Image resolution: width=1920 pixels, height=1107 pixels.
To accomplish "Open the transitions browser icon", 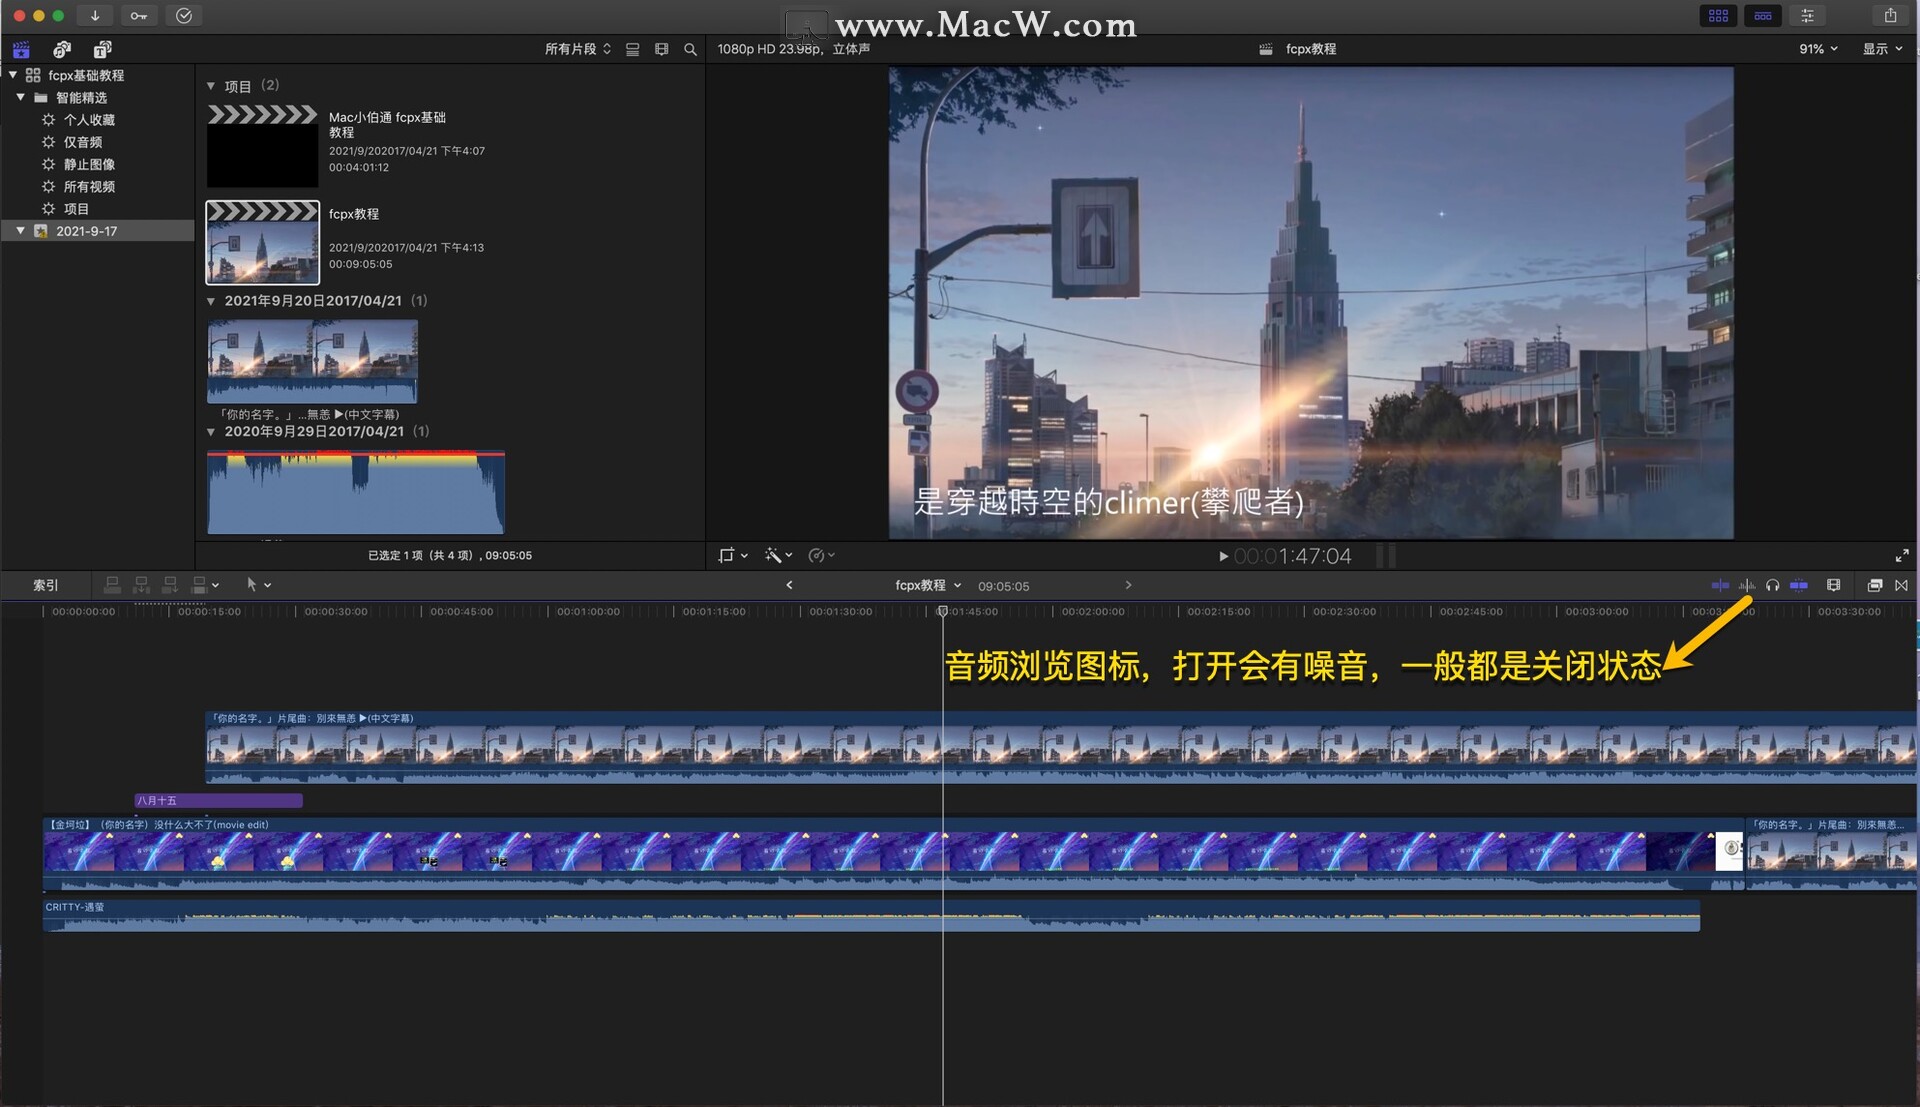I will (1901, 585).
